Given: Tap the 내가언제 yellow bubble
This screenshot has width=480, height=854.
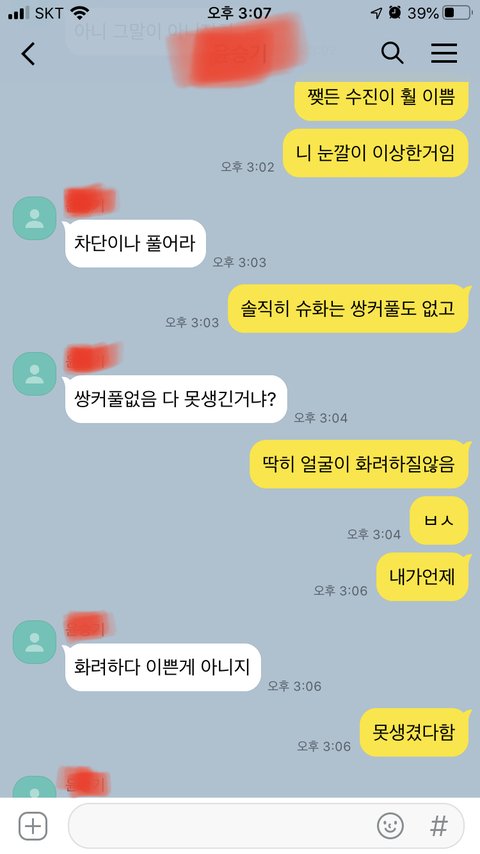Looking at the screenshot, I should click(422, 577).
